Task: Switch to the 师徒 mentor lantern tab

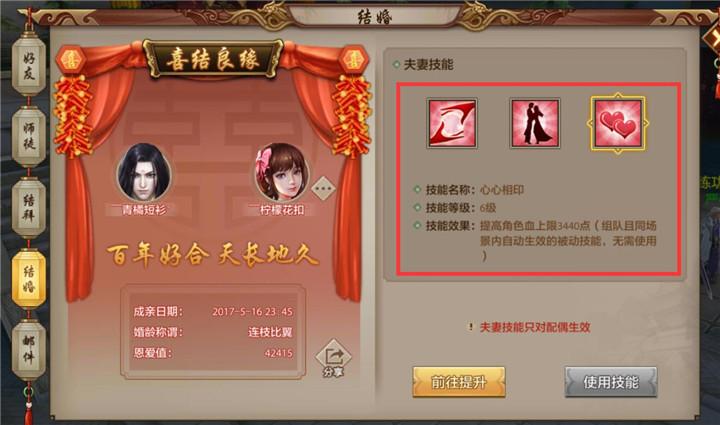Action: pos(29,136)
